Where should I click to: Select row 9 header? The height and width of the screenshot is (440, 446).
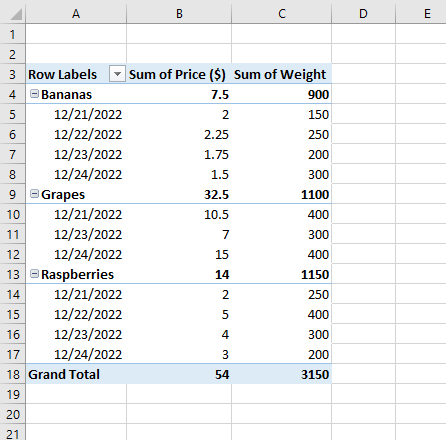13,194
